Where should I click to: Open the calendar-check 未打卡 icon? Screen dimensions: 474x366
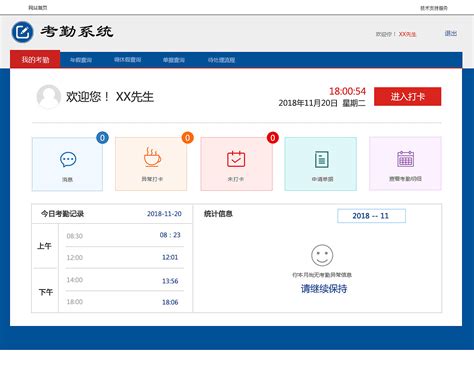[x=236, y=159]
